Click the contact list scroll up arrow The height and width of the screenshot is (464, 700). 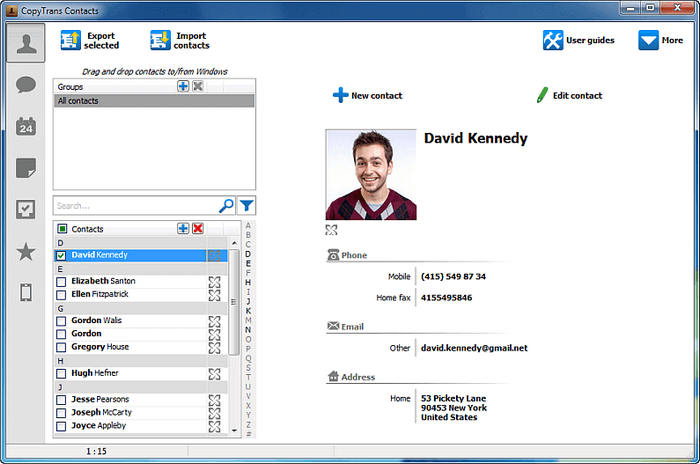click(x=234, y=242)
